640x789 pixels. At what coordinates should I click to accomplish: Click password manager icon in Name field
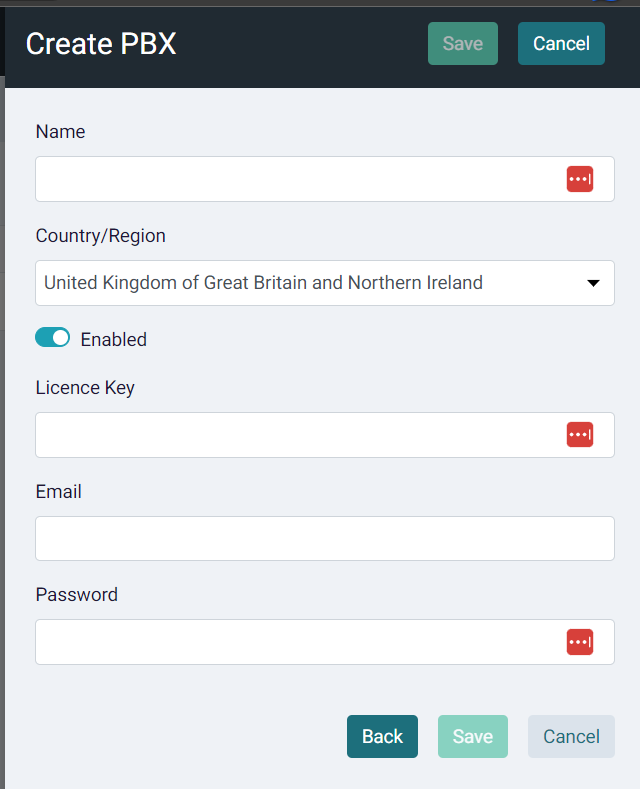[580, 179]
